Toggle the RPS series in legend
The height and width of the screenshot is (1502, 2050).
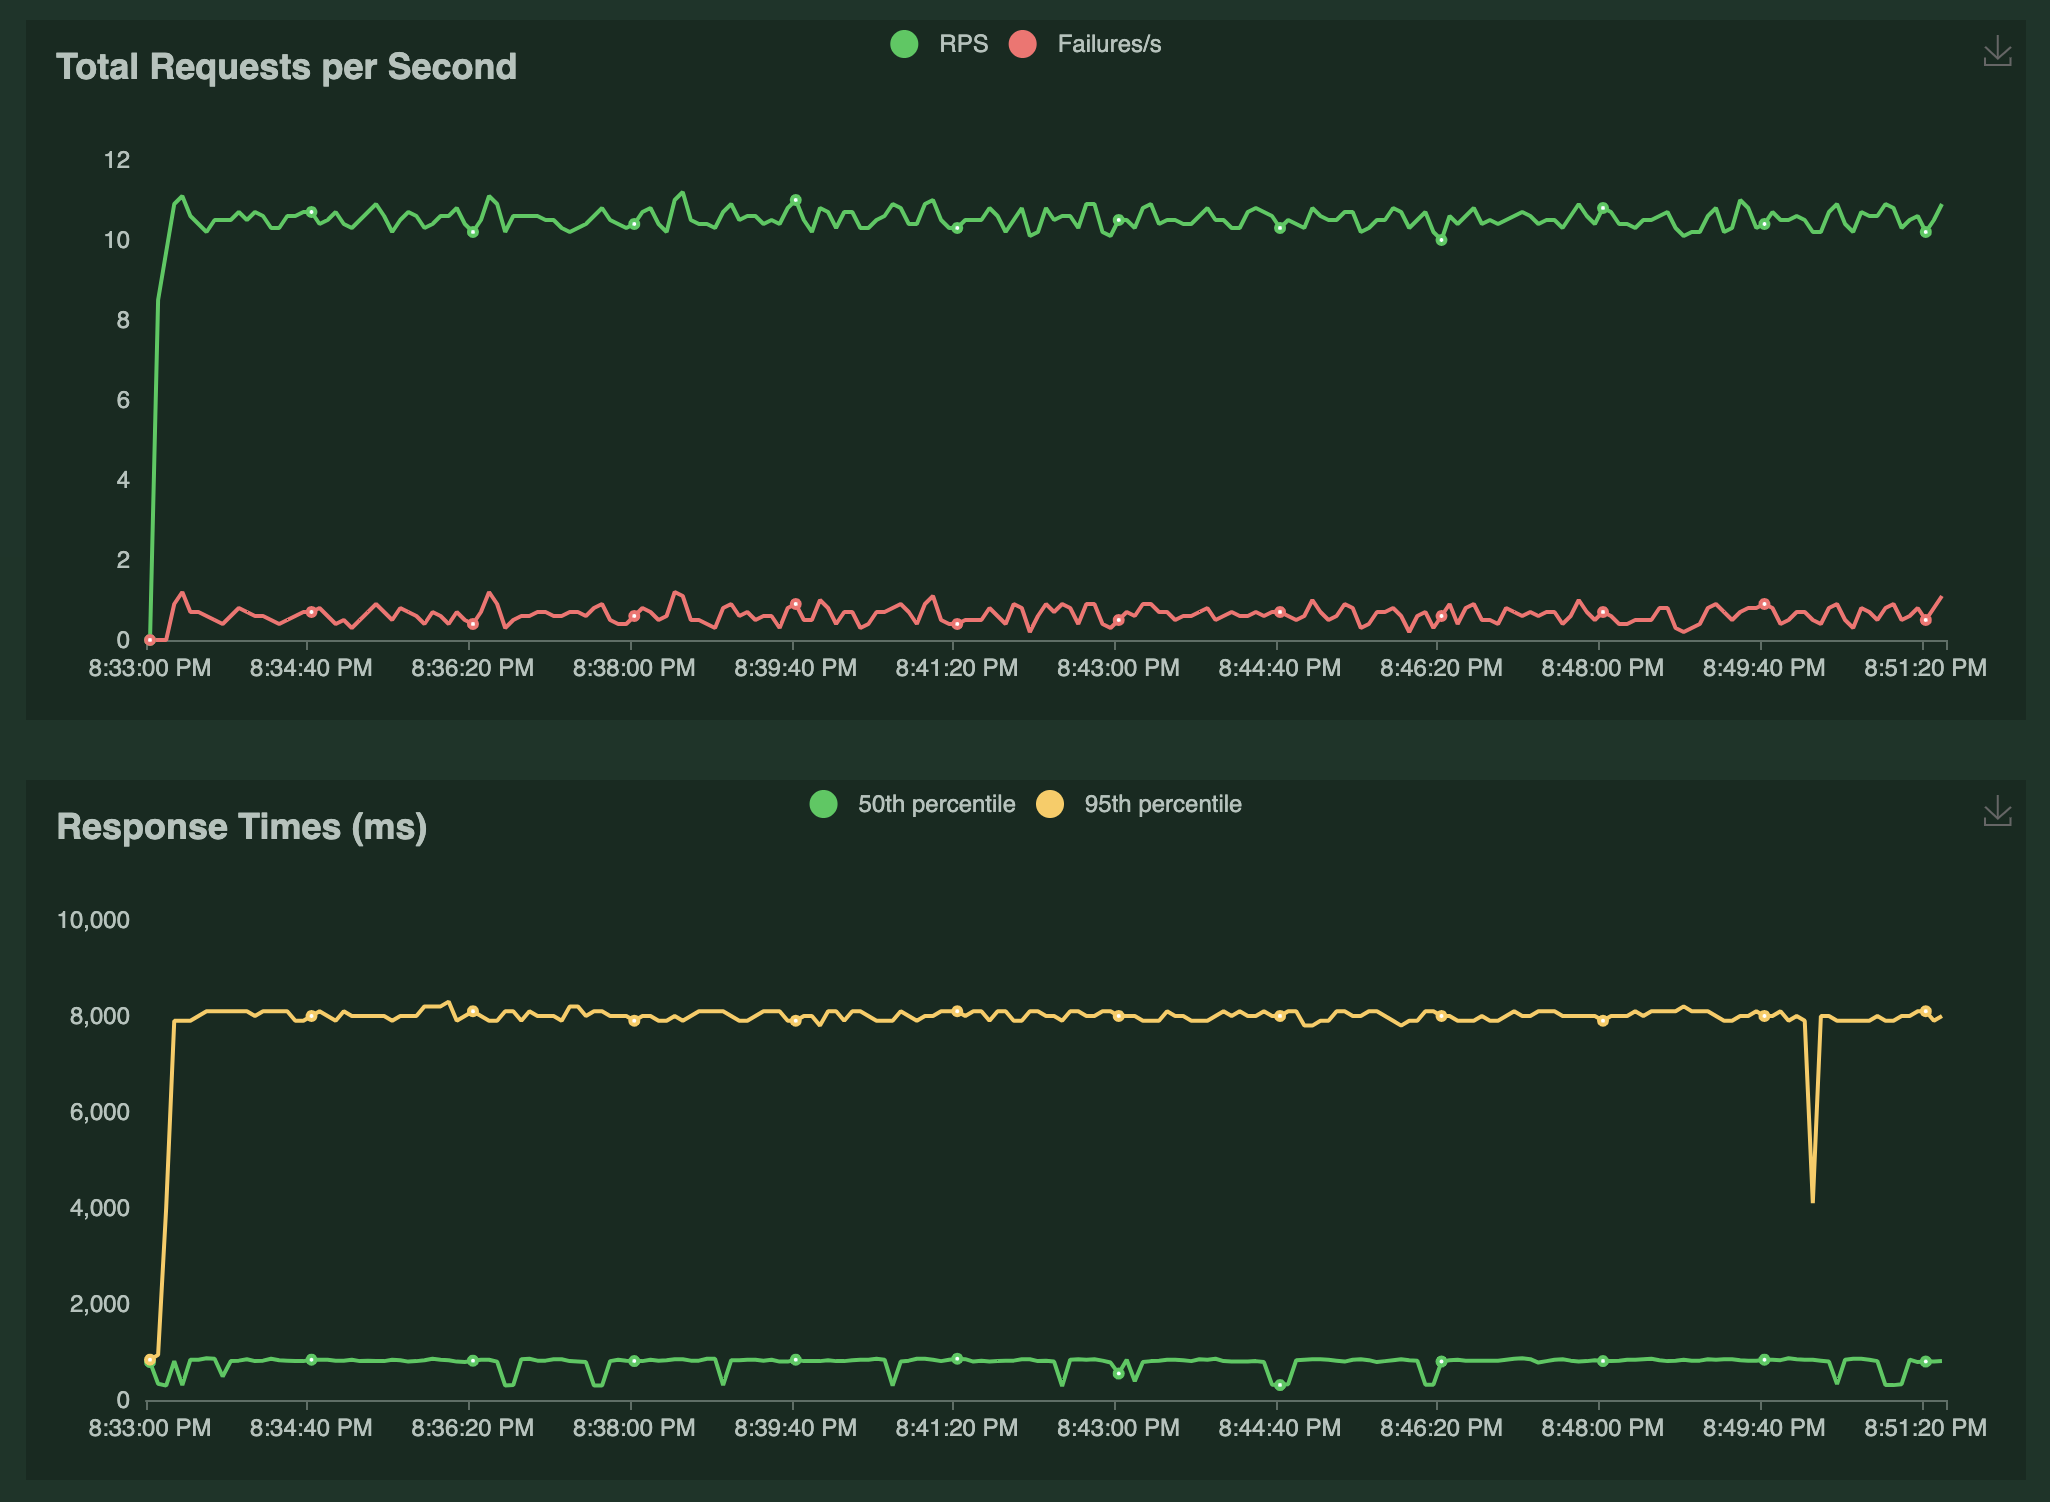point(939,44)
